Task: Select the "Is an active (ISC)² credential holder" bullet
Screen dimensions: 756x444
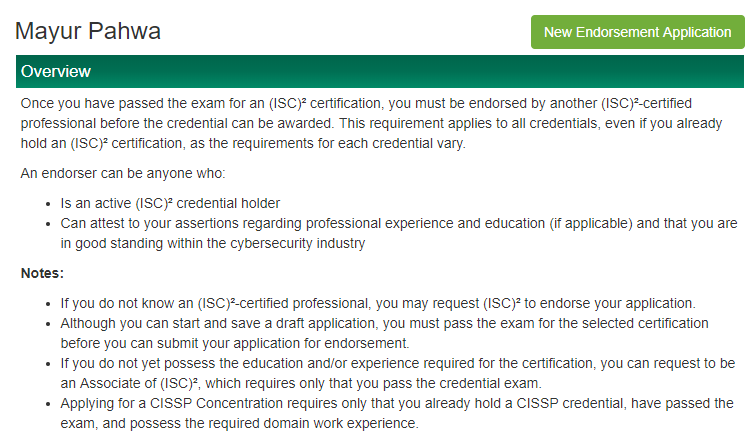Action: (x=170, y=203)
